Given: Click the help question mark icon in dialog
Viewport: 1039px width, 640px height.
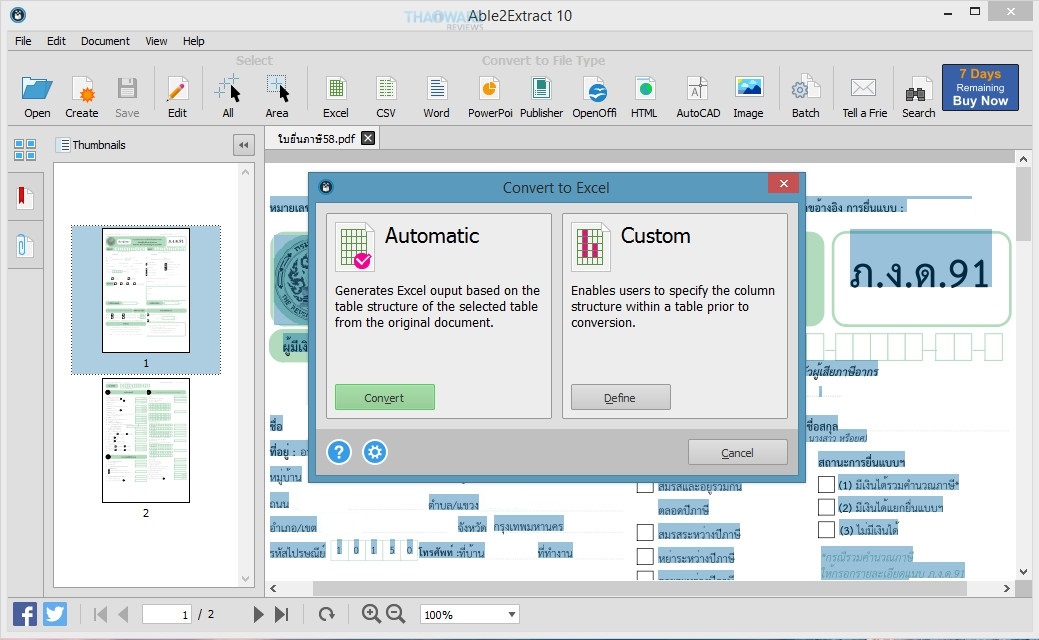Looking at the screenshot, I should [x=339, y=452].
